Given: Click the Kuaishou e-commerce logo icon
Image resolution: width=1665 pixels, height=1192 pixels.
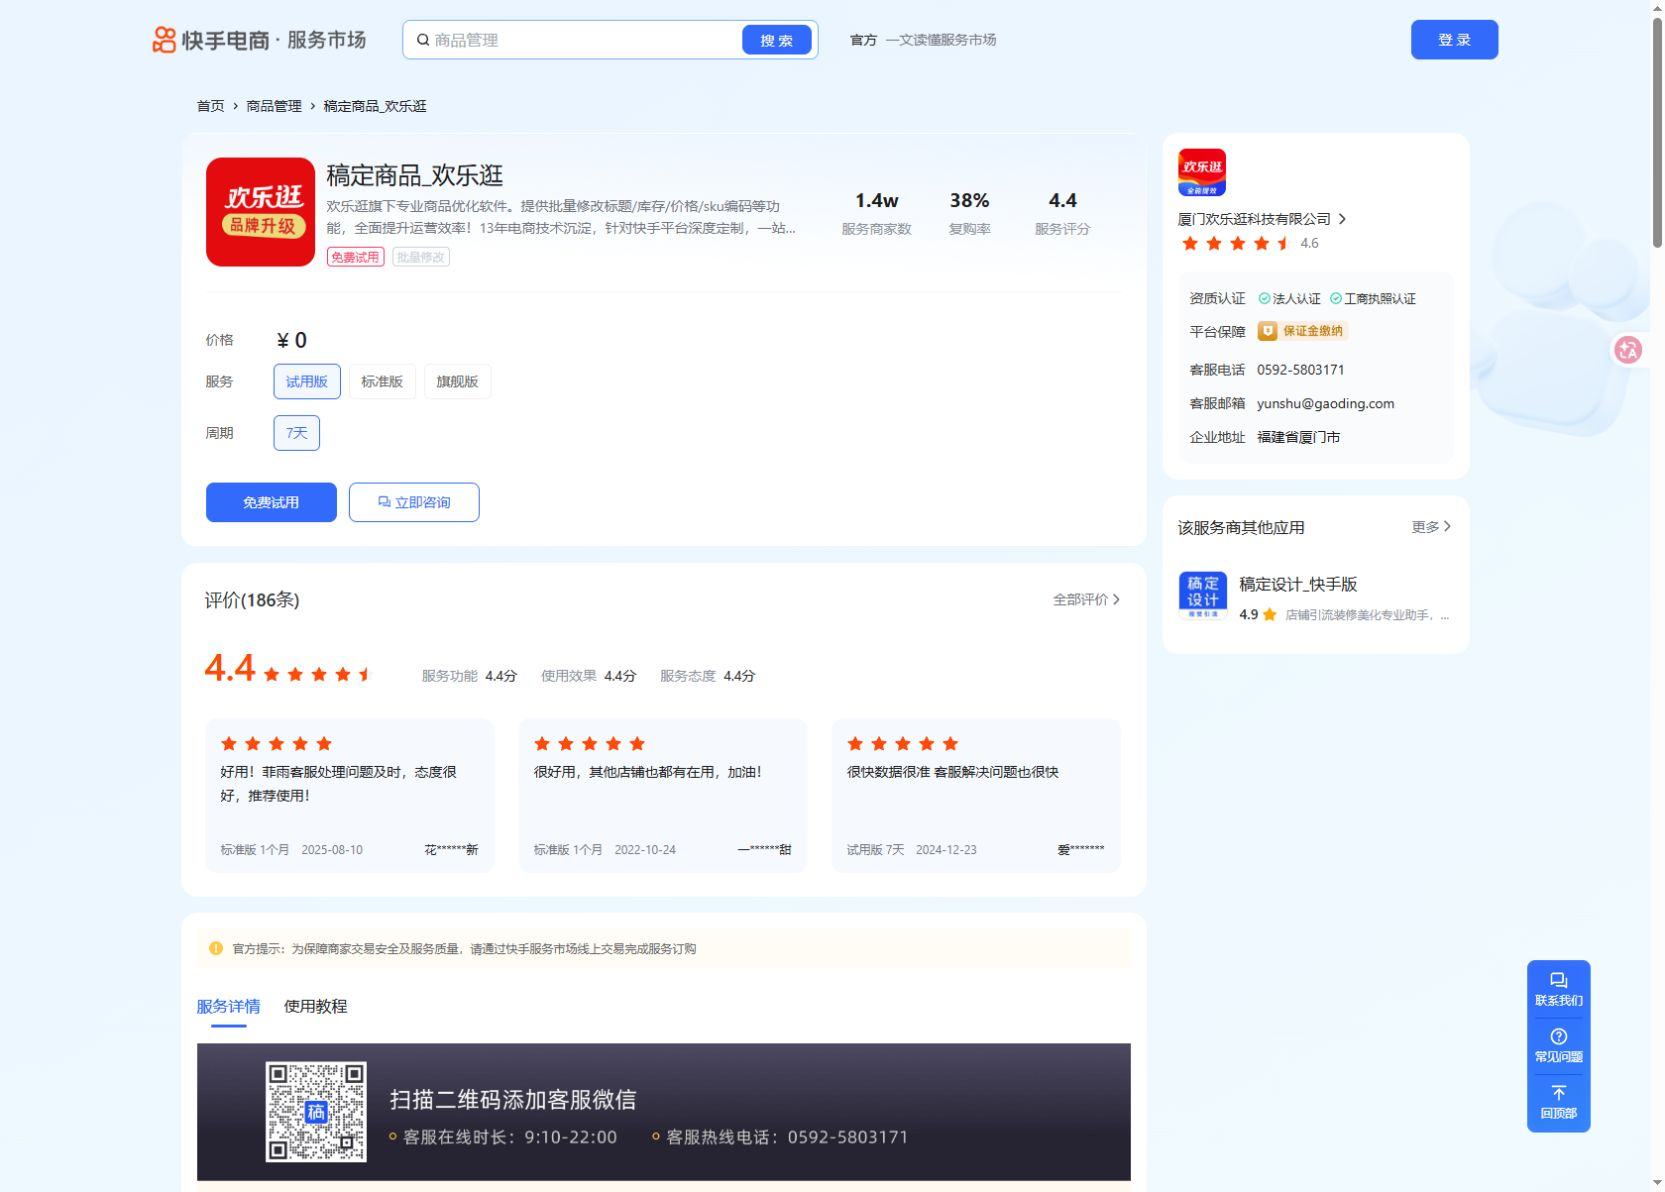Looking at the screenshot, I should (164, 40).
